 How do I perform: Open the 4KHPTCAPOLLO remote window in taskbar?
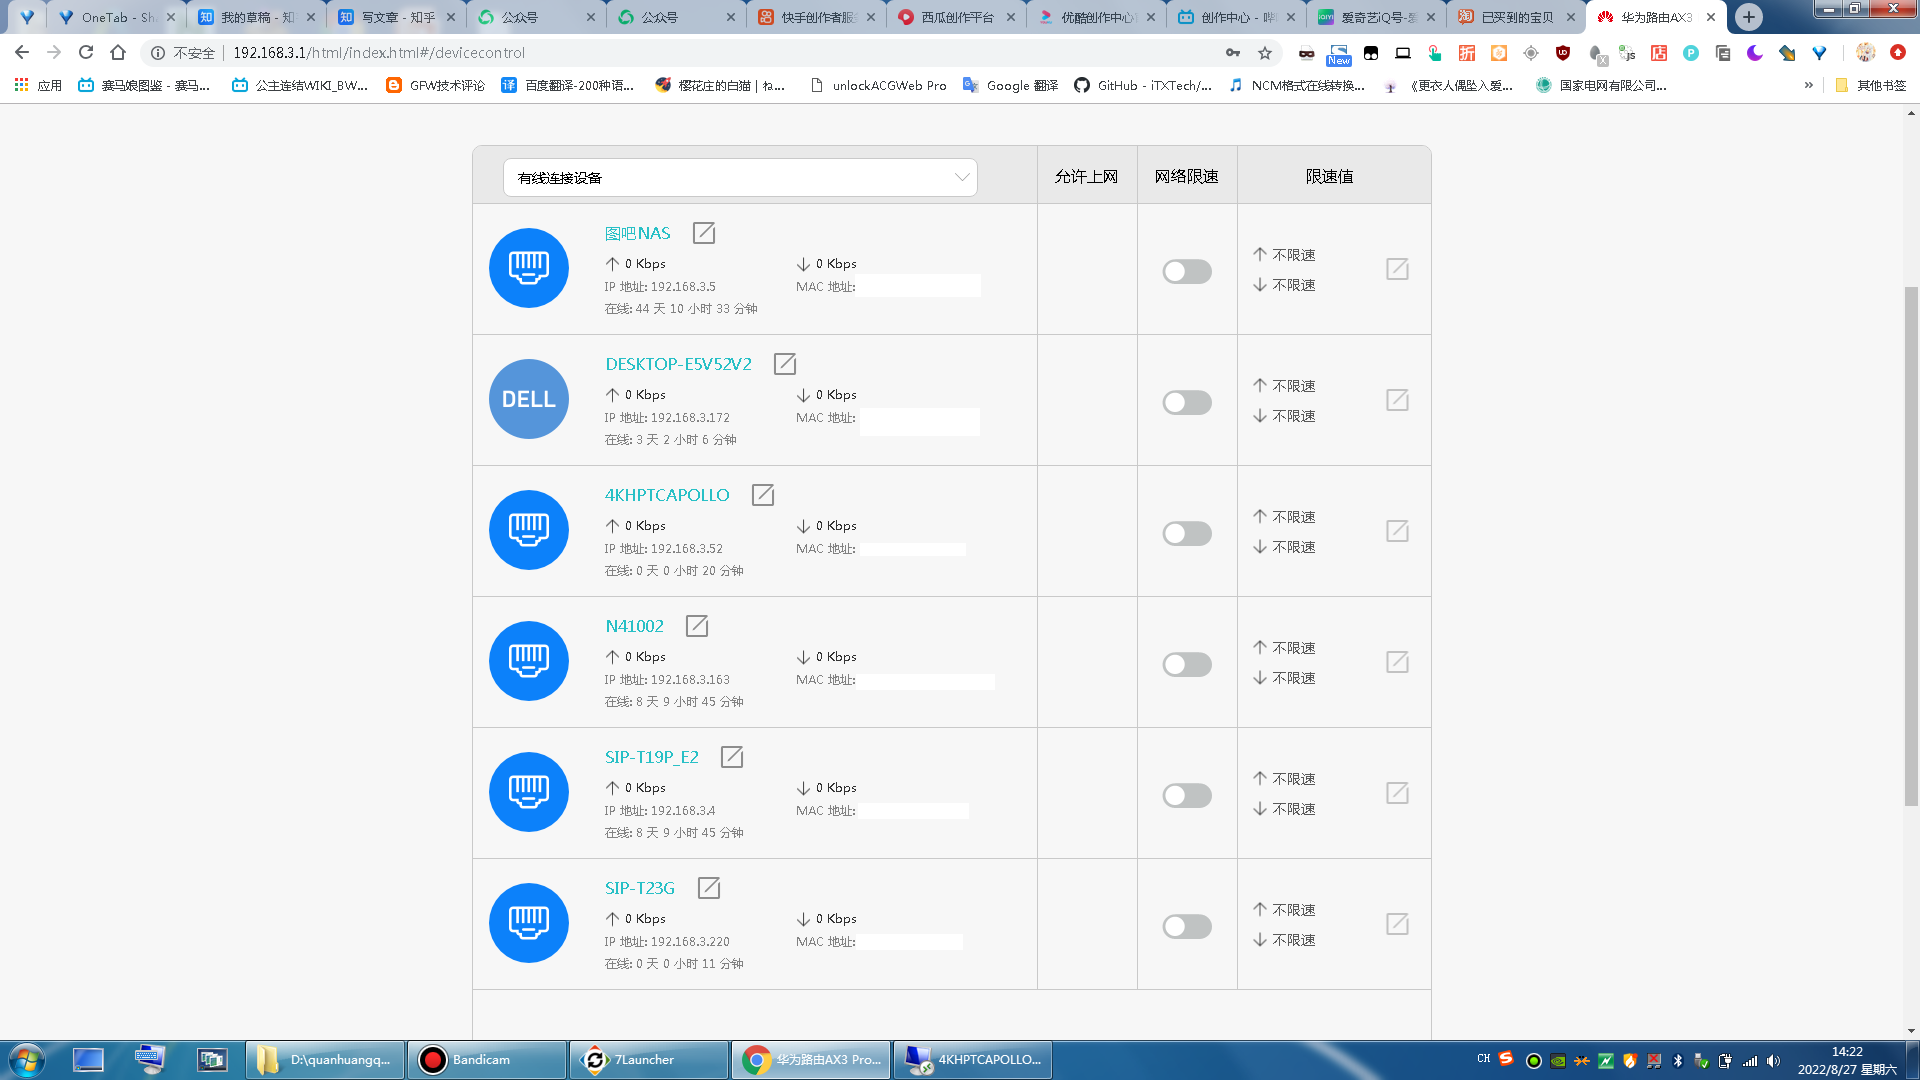tap(973, 1060)
